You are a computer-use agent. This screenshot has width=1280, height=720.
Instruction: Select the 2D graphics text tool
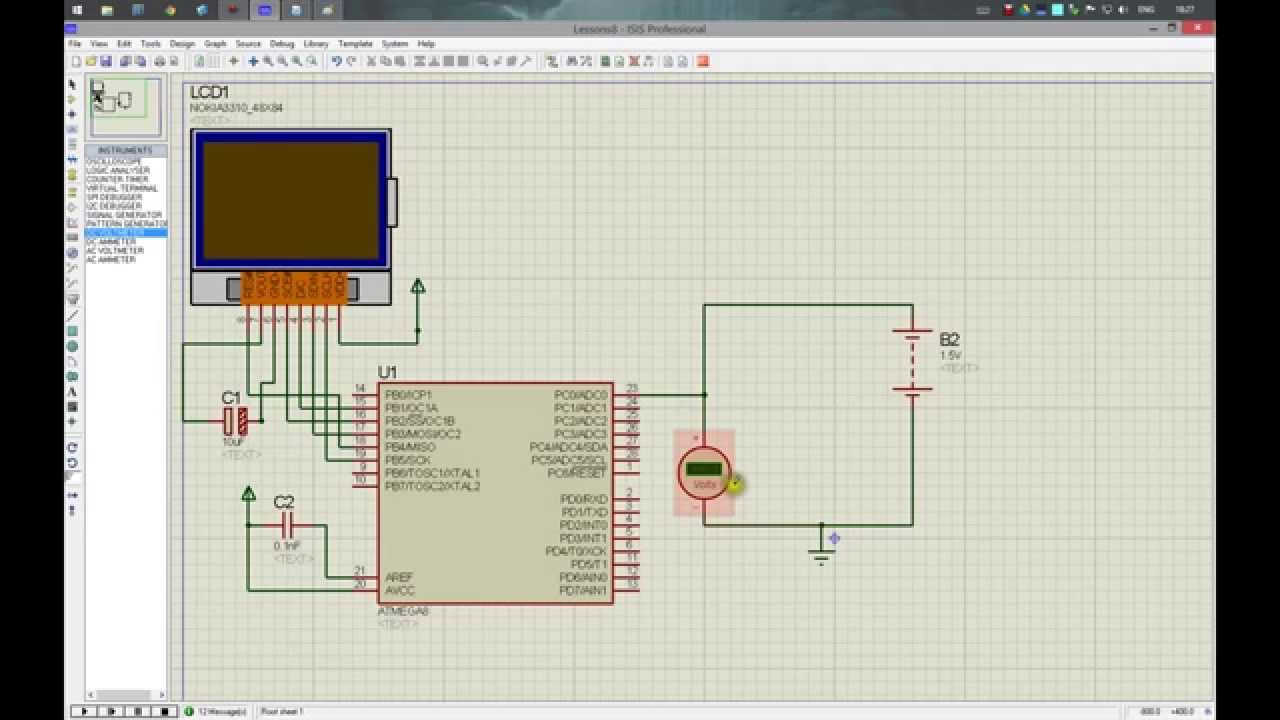[72, 391]
